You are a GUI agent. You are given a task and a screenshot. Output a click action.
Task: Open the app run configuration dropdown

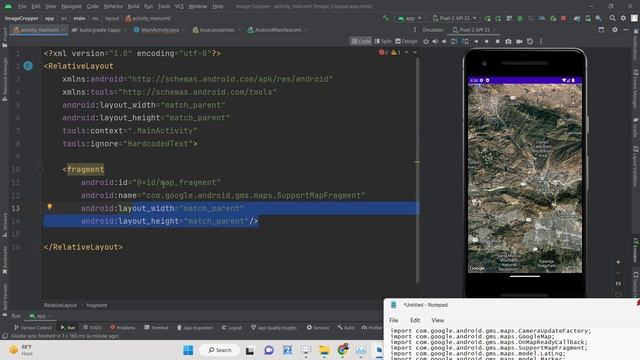point(409,18)
